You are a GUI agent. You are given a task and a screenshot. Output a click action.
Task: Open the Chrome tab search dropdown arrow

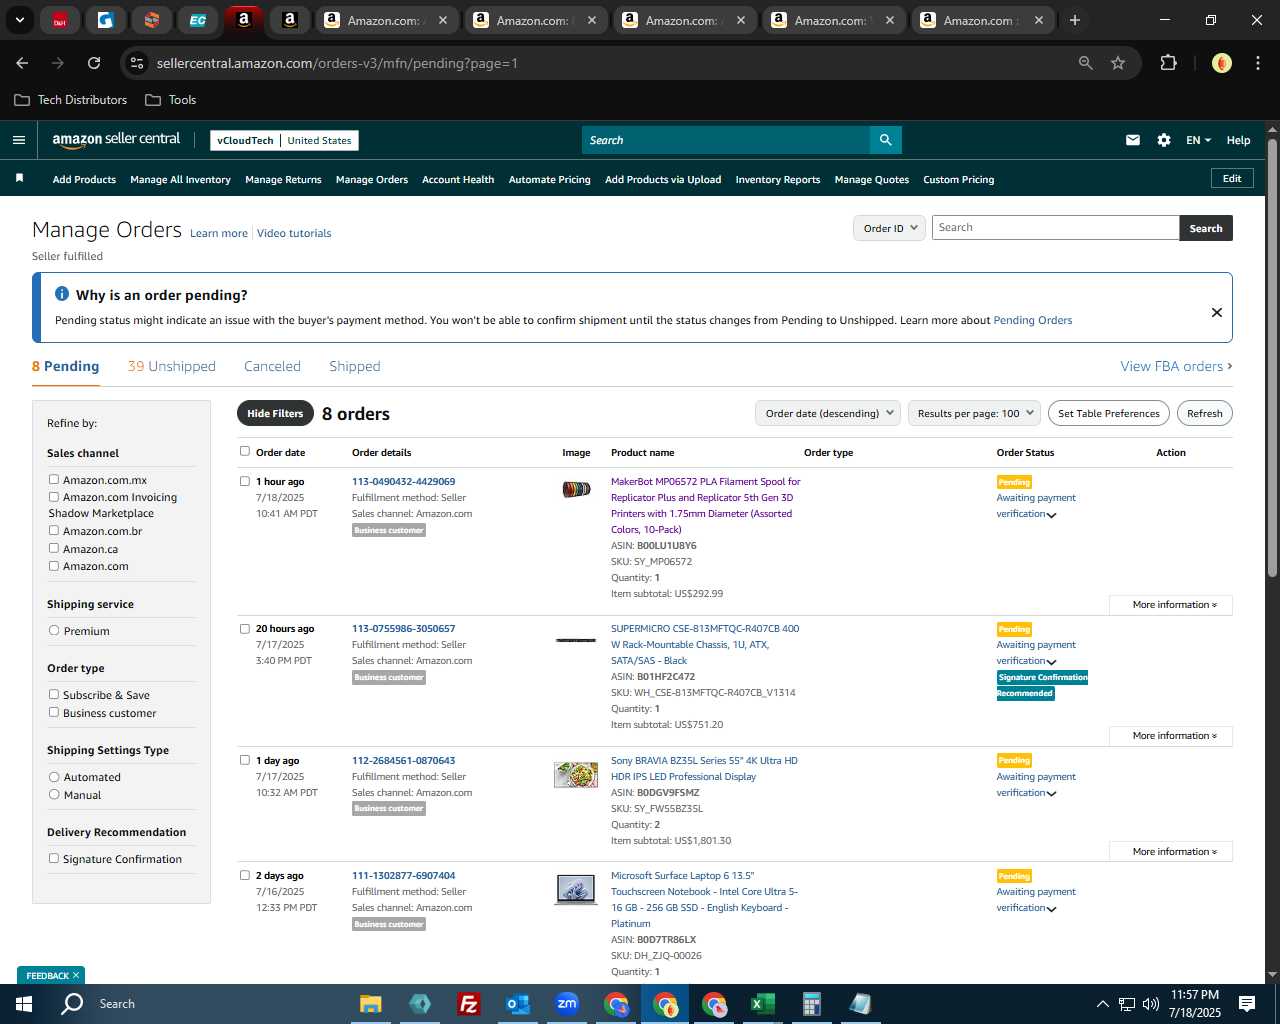coord(20,20)
